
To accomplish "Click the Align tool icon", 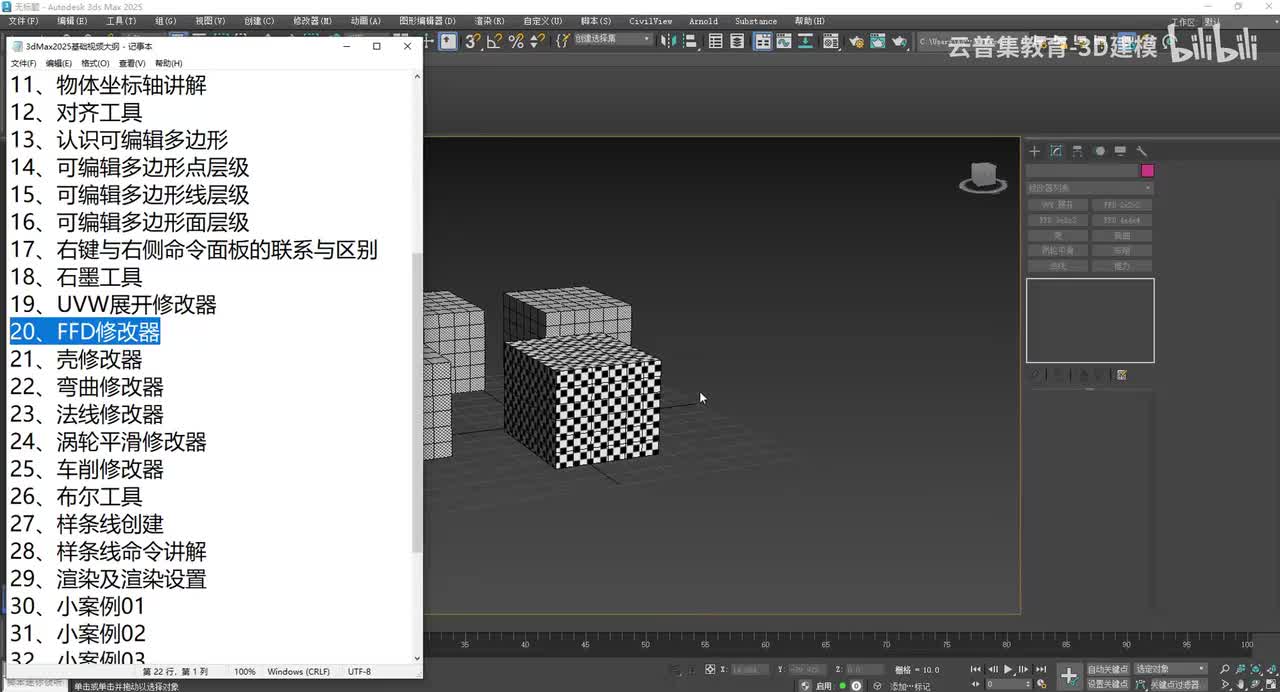I will 690,41.
